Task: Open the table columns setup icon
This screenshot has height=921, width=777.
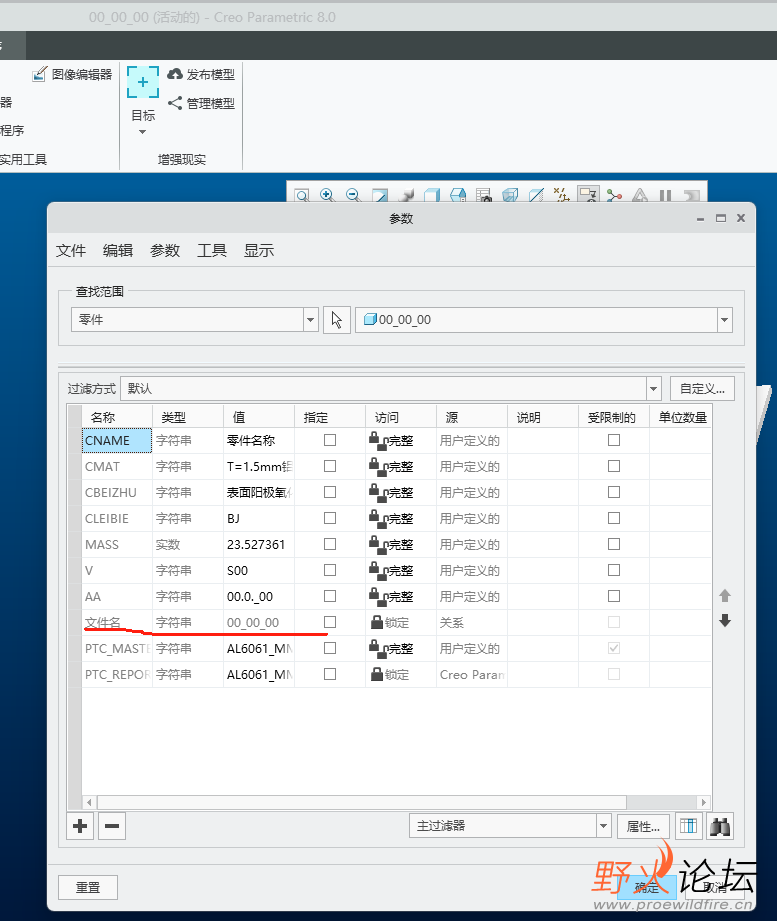Action: point(689,826)
